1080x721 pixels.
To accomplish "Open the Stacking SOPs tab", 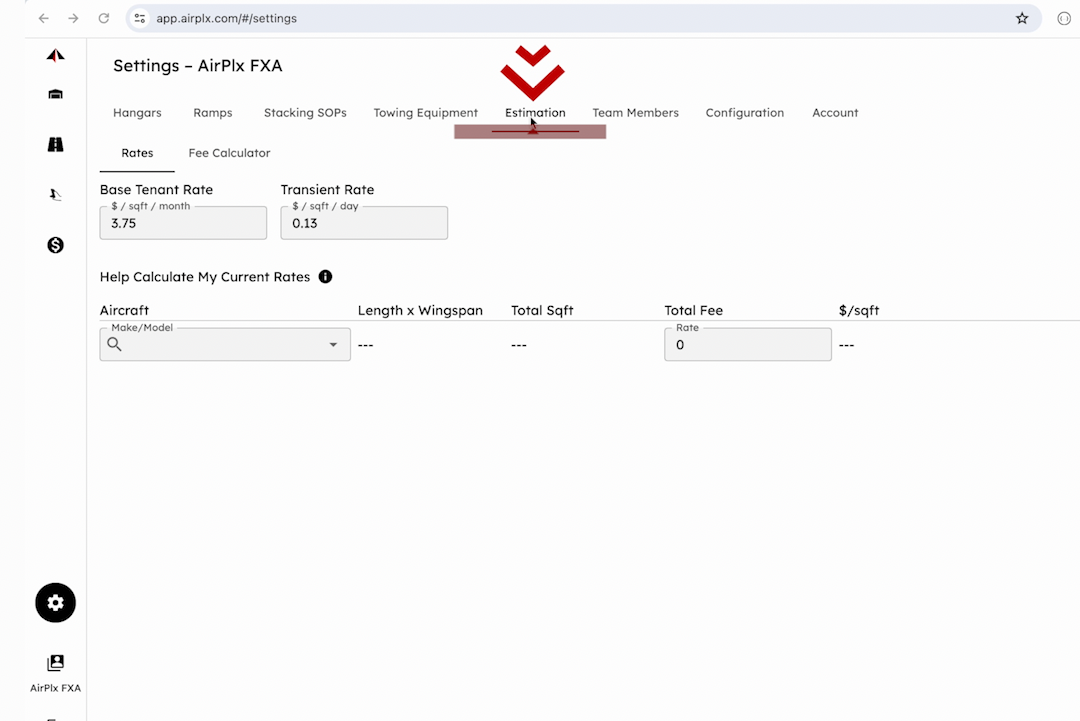I will (x=305, y=113).
